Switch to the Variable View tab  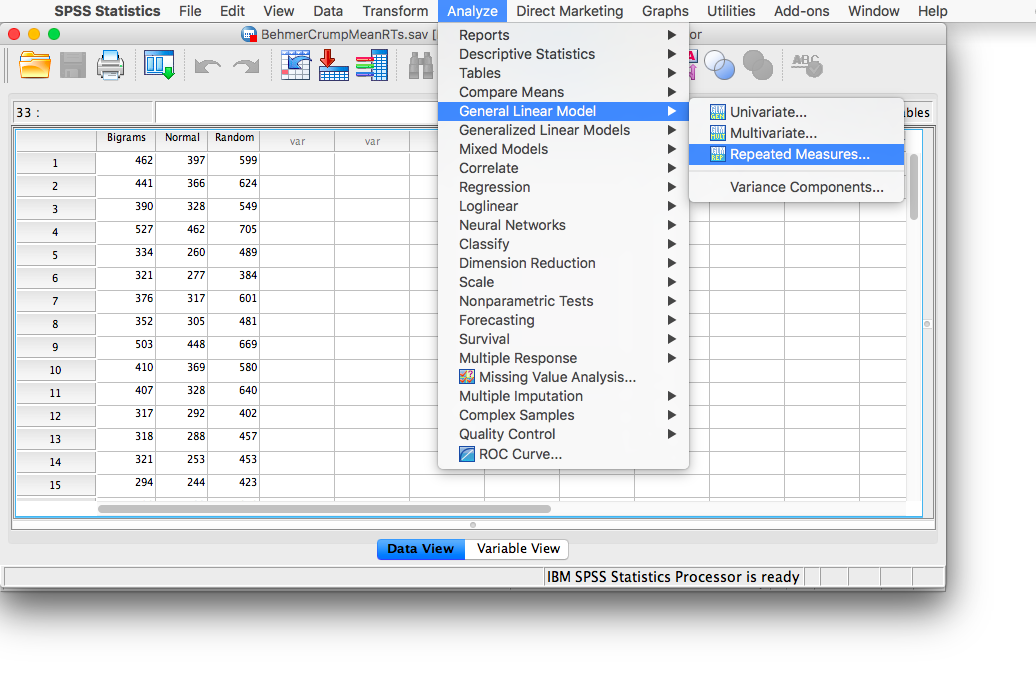(518, 549)
